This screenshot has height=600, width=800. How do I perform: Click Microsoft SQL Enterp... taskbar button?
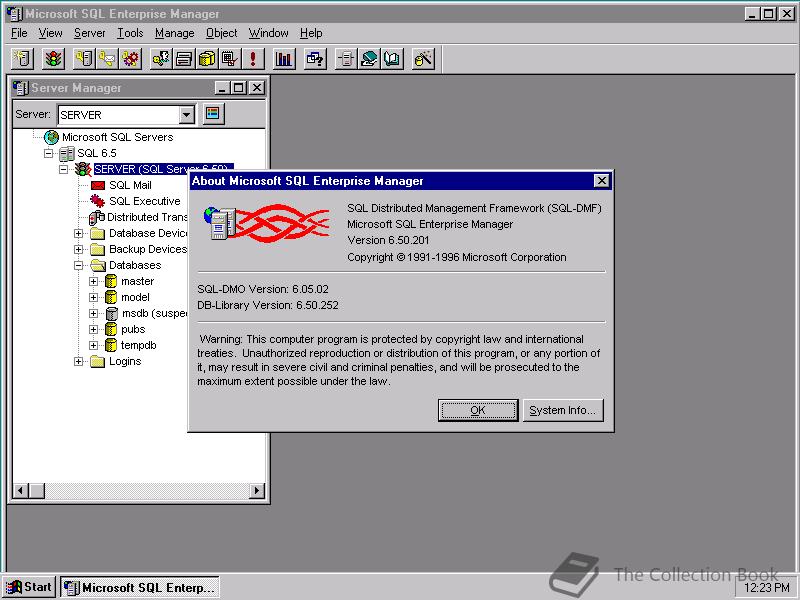(140, 587)
